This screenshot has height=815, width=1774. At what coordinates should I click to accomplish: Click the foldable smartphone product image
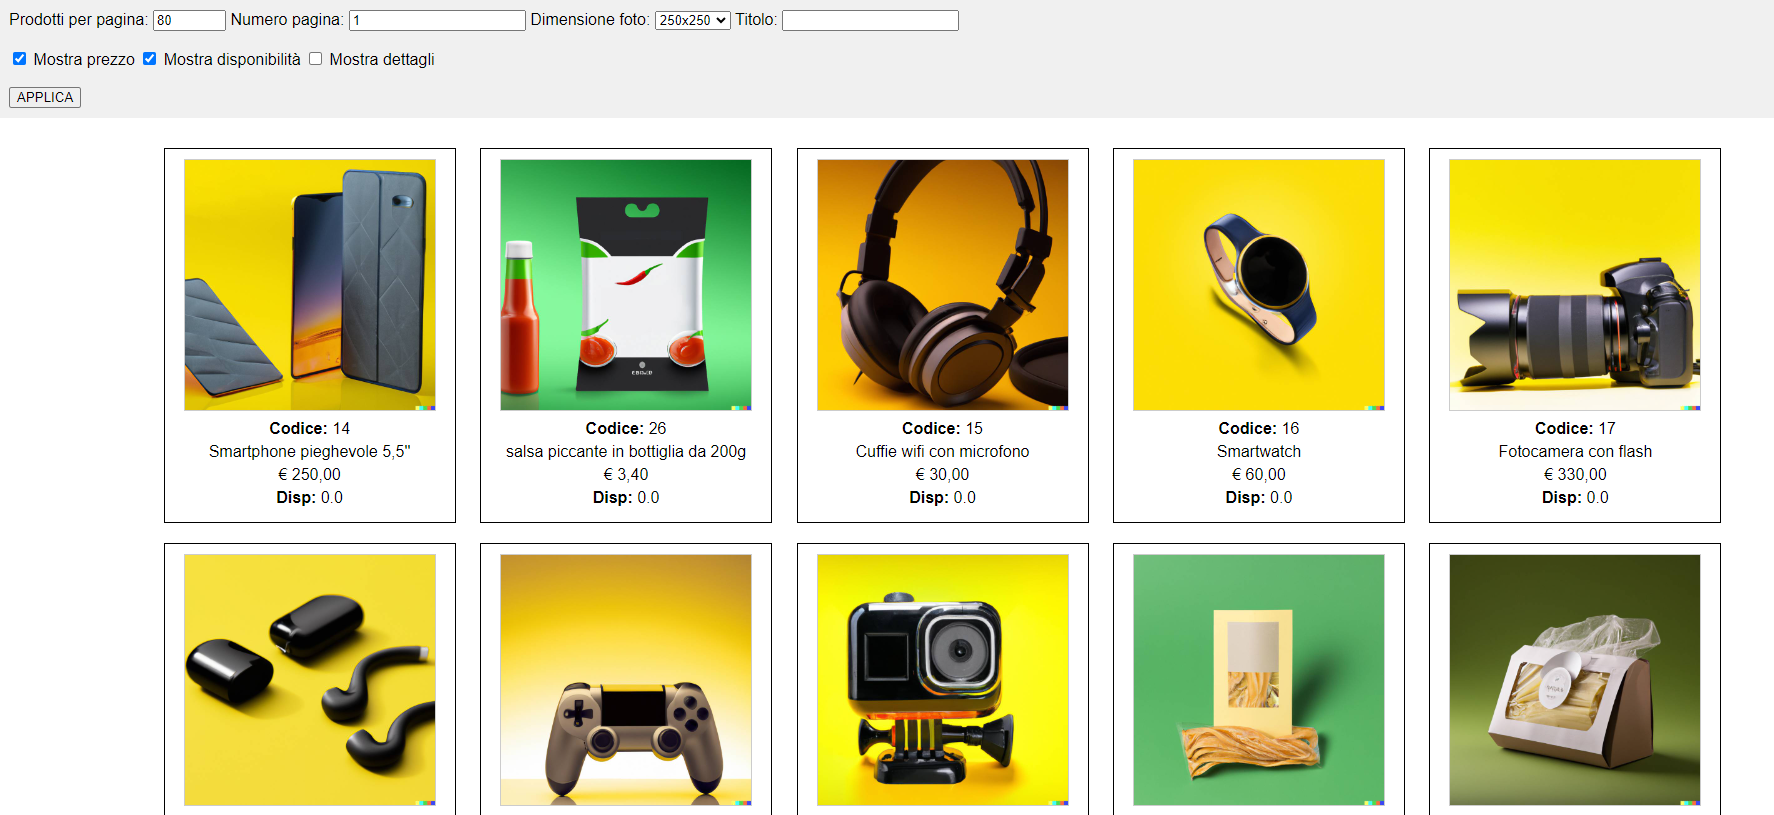[310, 285]
